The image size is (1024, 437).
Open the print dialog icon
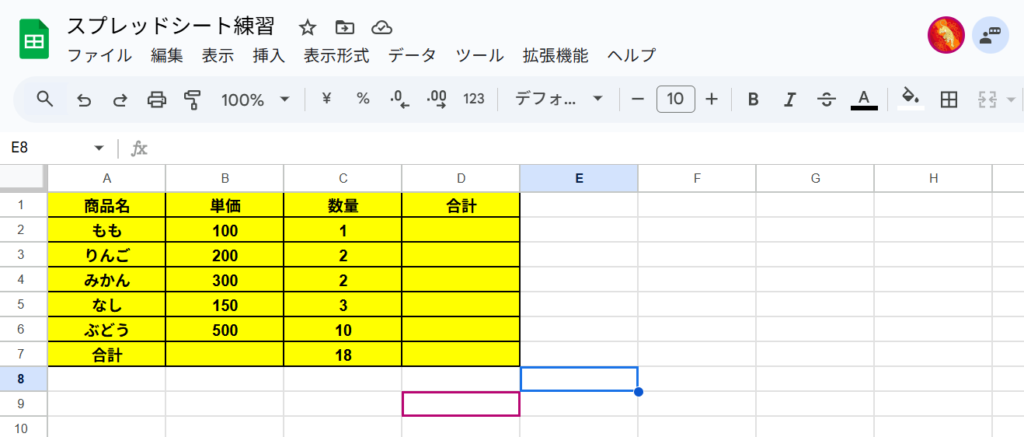[156, 100]
